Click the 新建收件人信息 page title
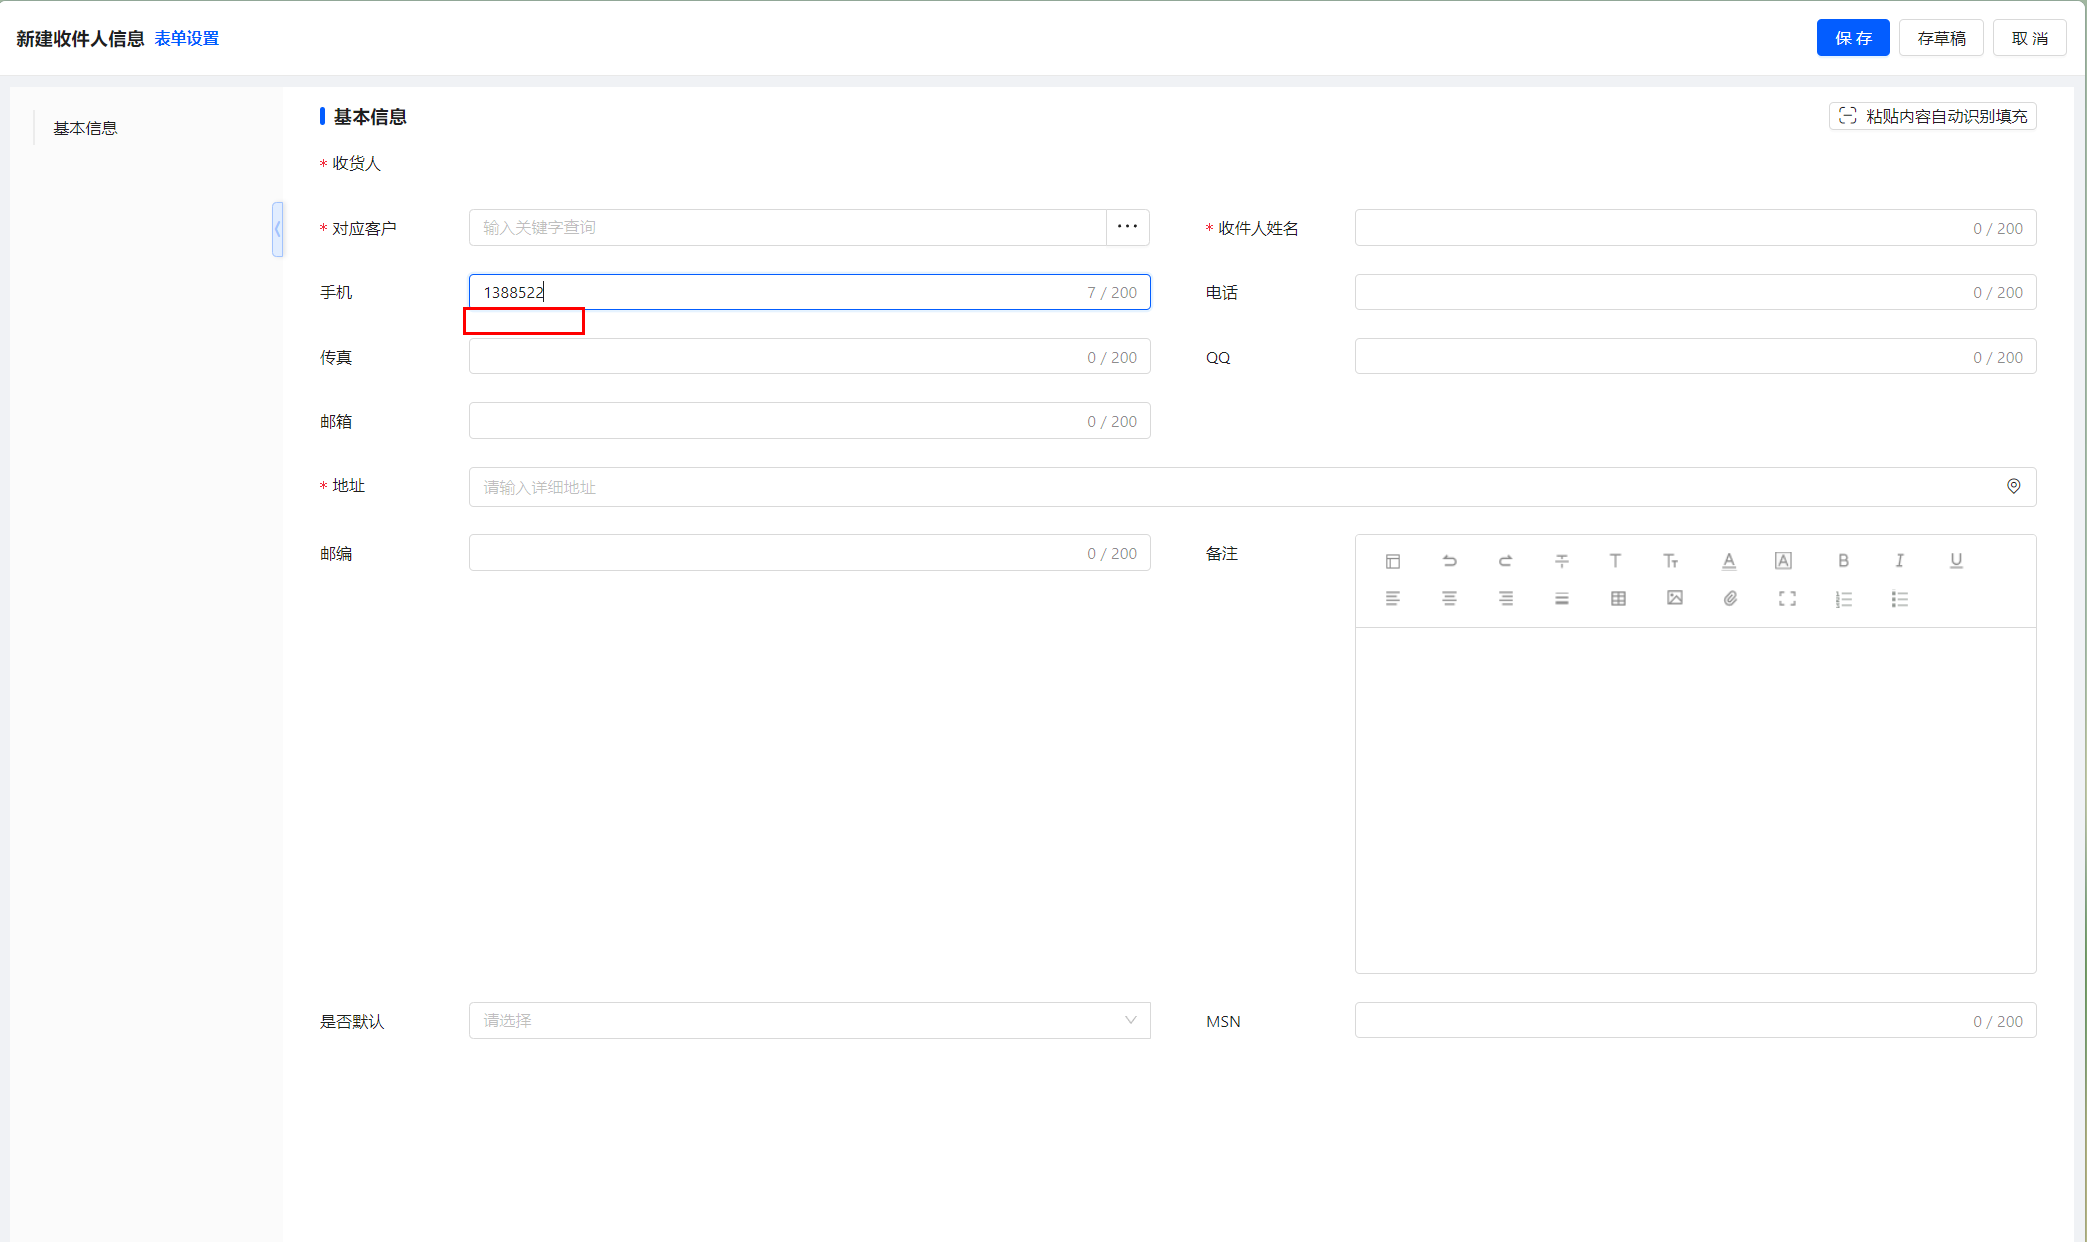Image resolution: width=2087 pixels, height=1242 pixels. pyautogui.click(x=80, y=38)
